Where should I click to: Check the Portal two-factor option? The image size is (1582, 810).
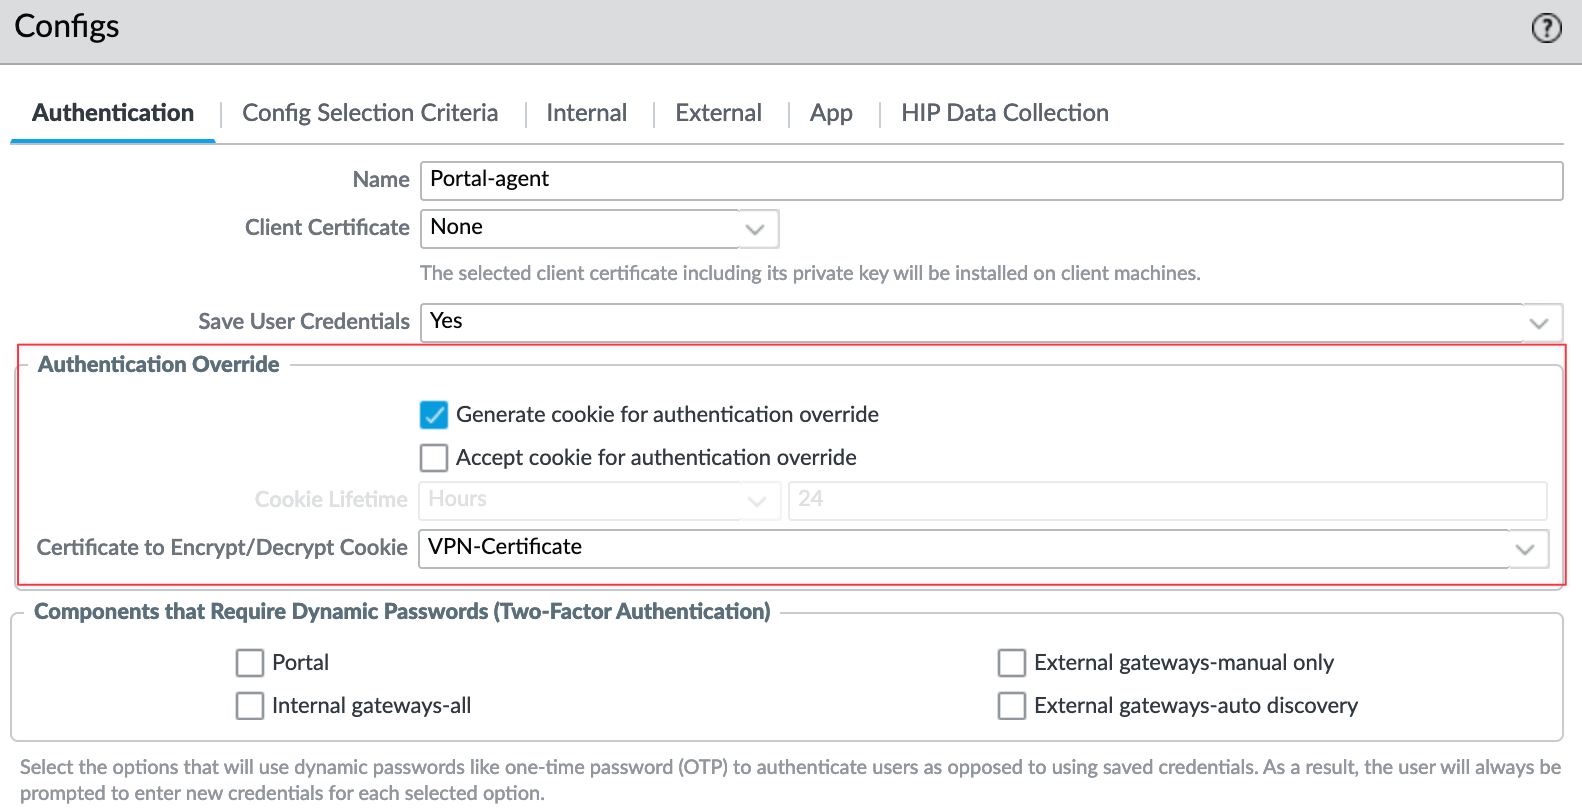(250, 663)
